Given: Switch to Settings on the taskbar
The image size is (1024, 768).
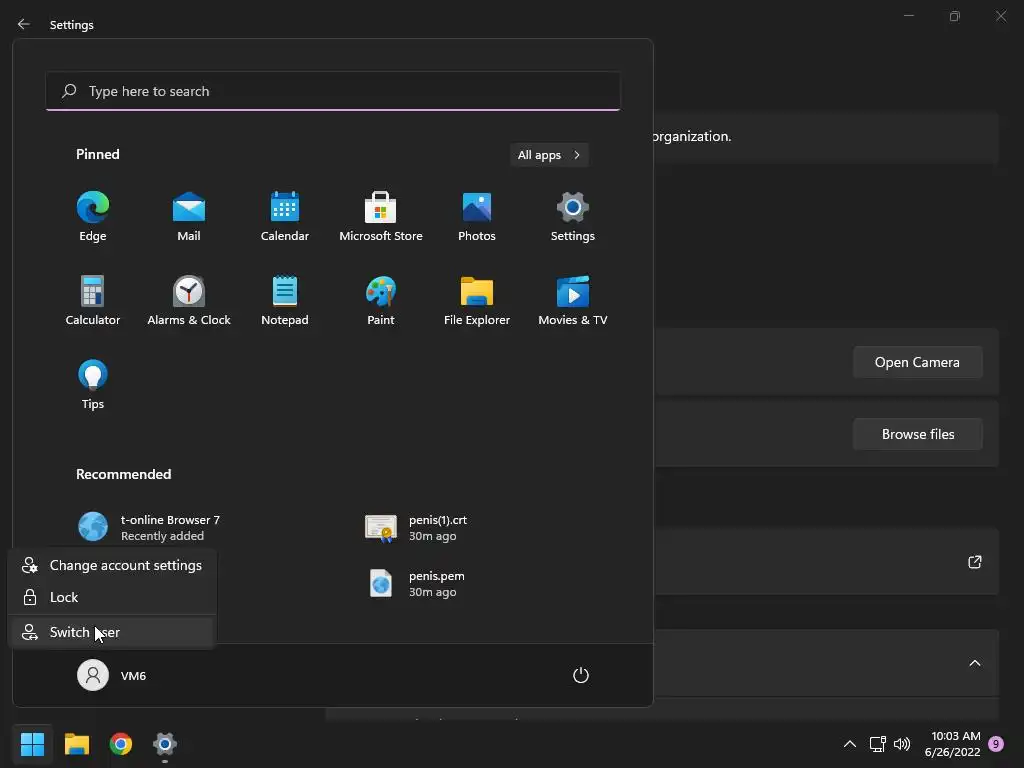Looking at the screenshot, I should tap(165, 744).
